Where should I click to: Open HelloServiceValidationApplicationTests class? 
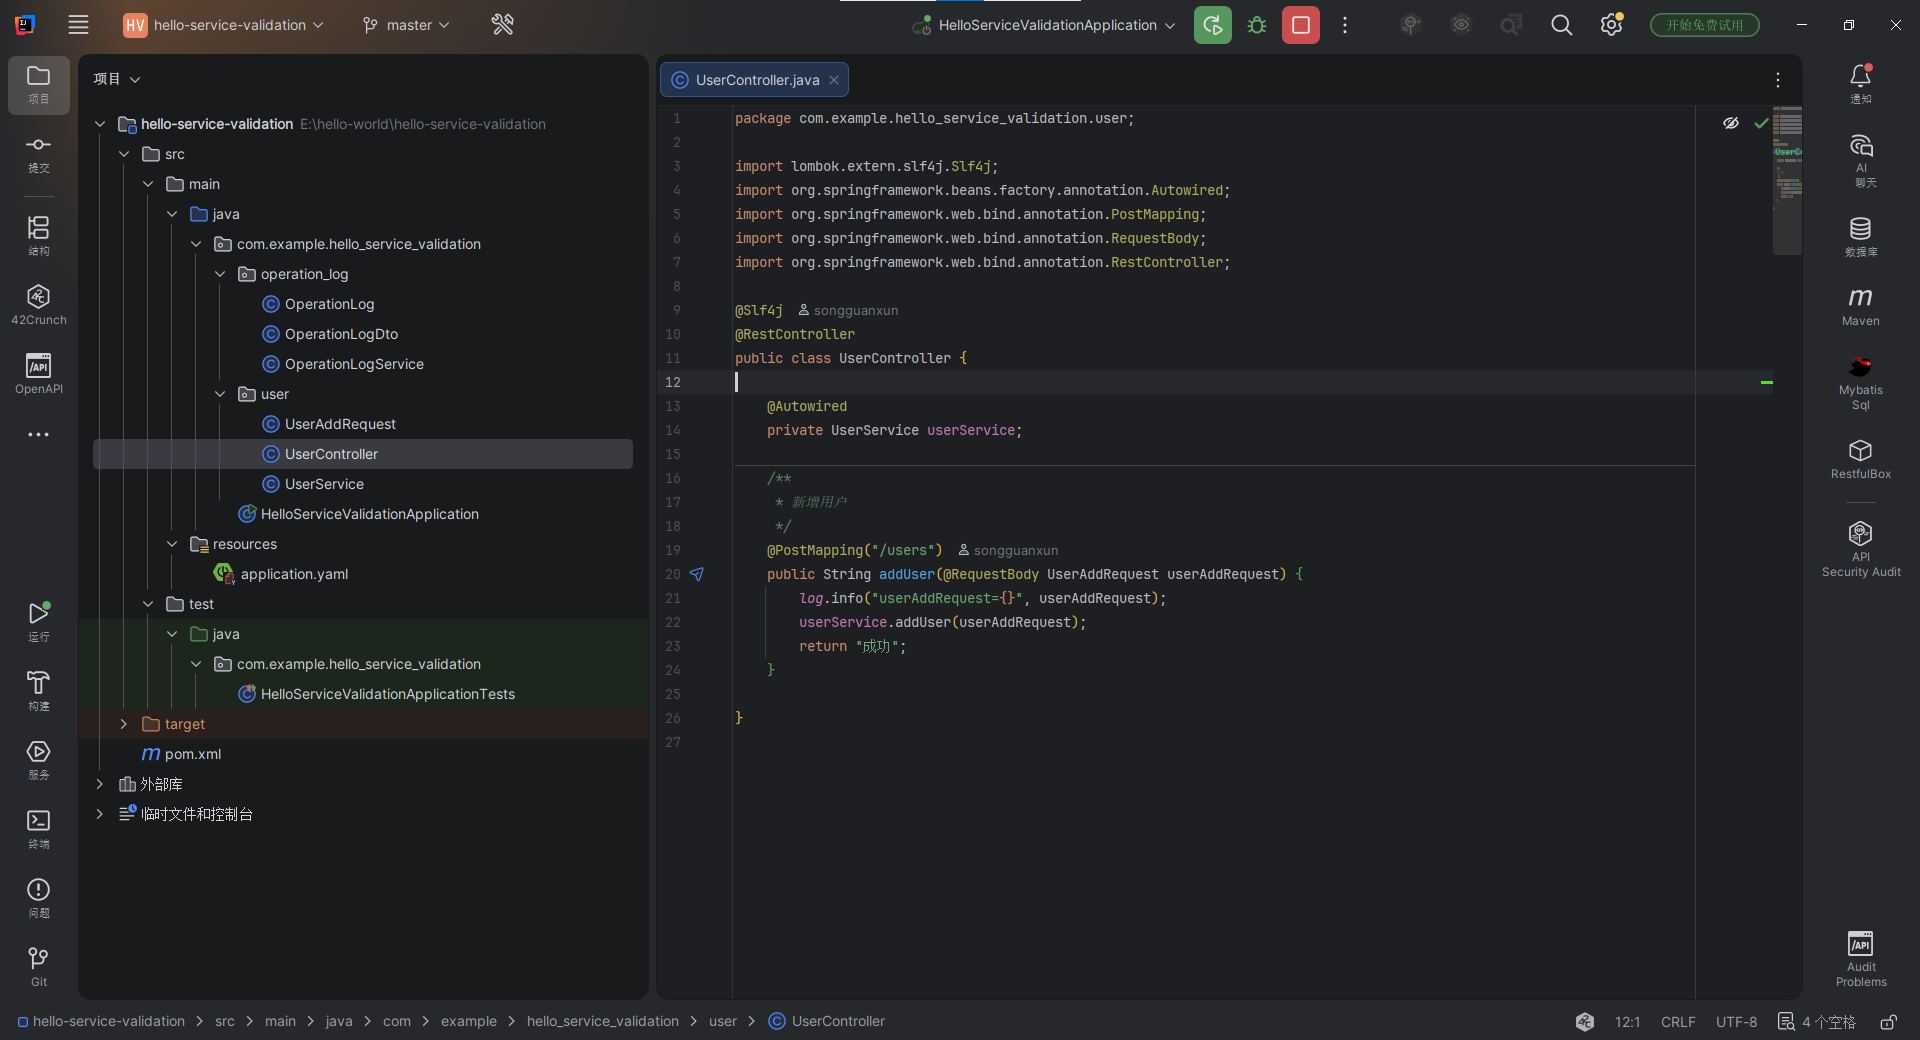(x=388, y=694)
